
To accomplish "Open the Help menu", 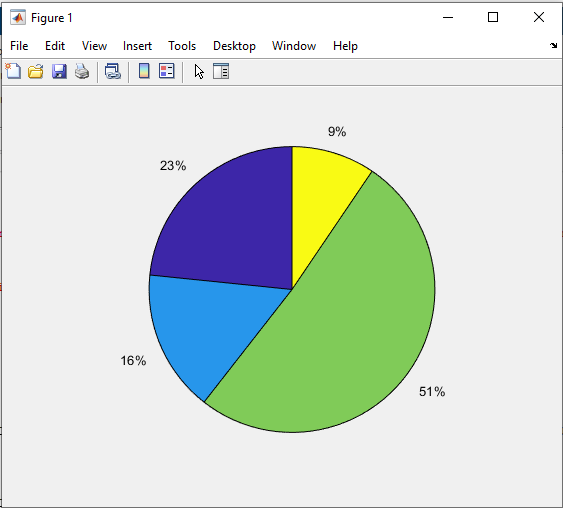I will click(x=345, y=46).
